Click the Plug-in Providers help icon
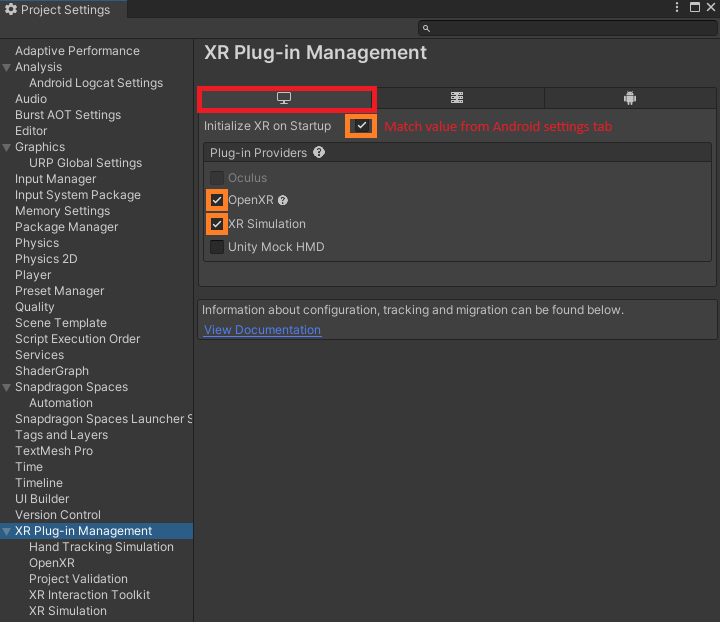Viewport: 720px width, 622px height. click(x=319, y=152)
